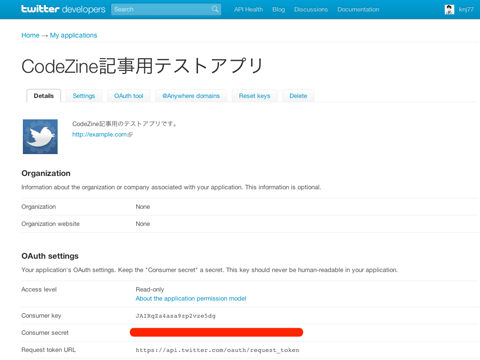
Task: Open API Health page
Action: (248, 9)
